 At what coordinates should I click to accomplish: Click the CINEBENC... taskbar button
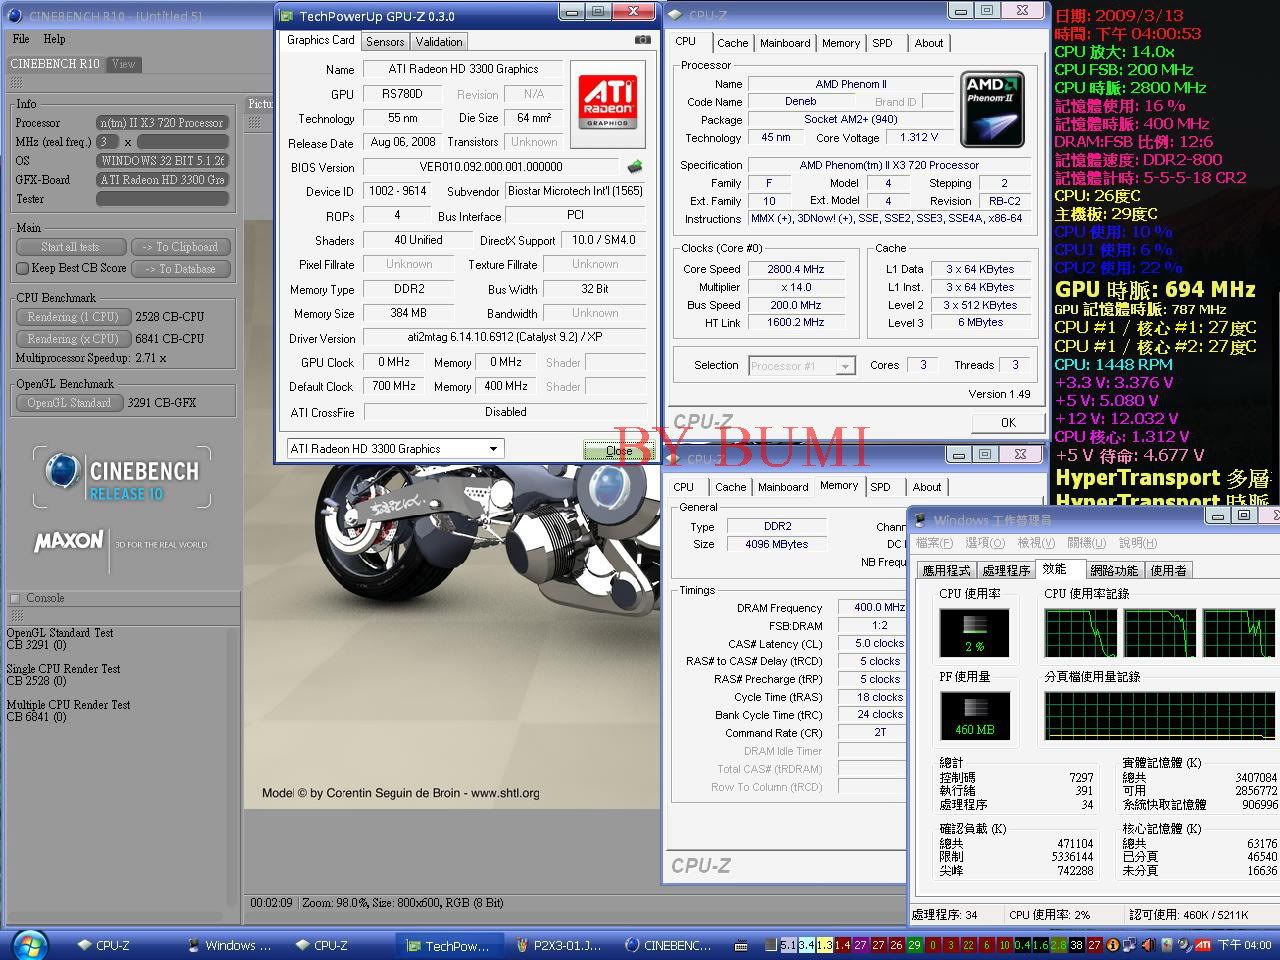click(668, 945)
